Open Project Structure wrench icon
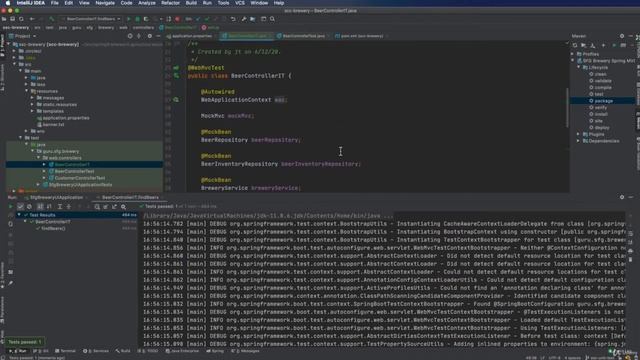The height and width of the screenshot is (360, 640). click(x=244, y=19)
